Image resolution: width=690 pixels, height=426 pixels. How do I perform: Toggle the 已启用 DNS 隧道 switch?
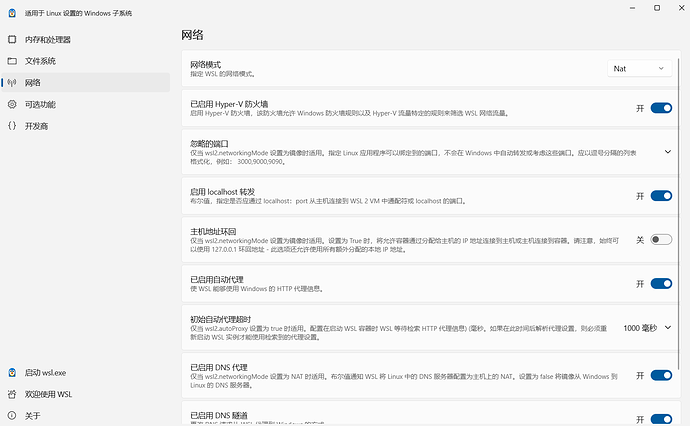click(661, 419)
